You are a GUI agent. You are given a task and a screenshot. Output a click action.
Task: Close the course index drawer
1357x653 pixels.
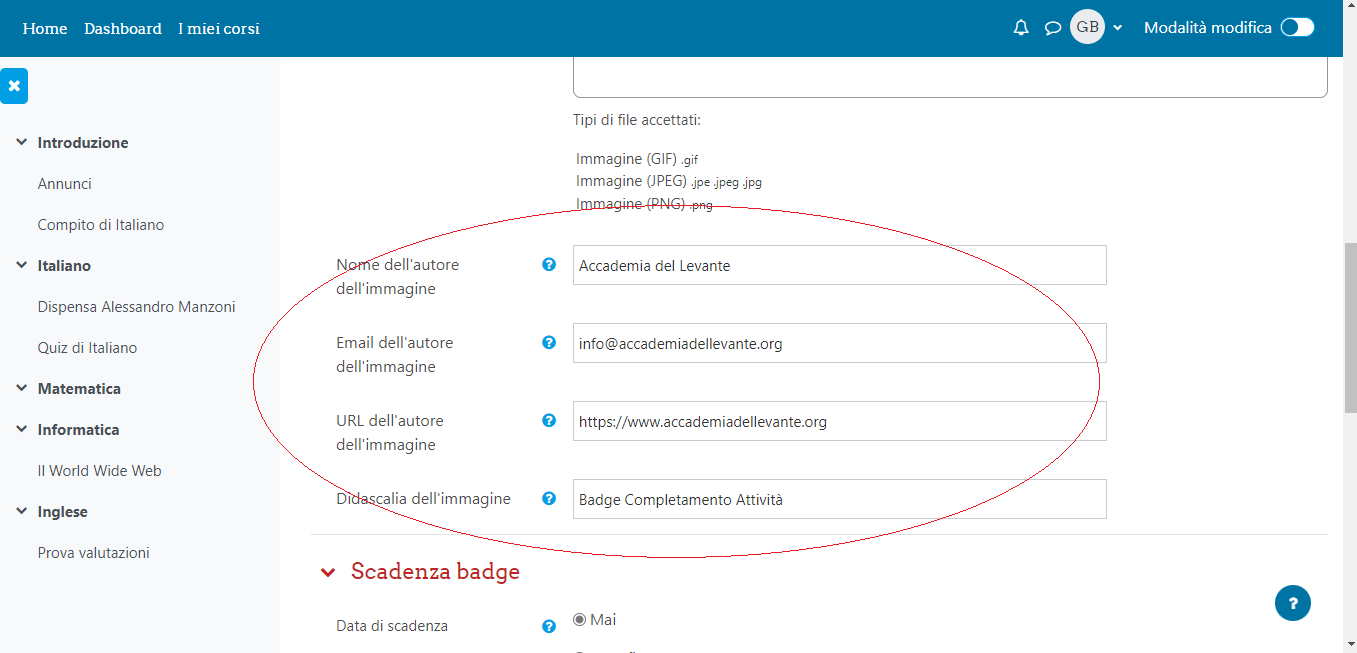(x=14, y=86)
